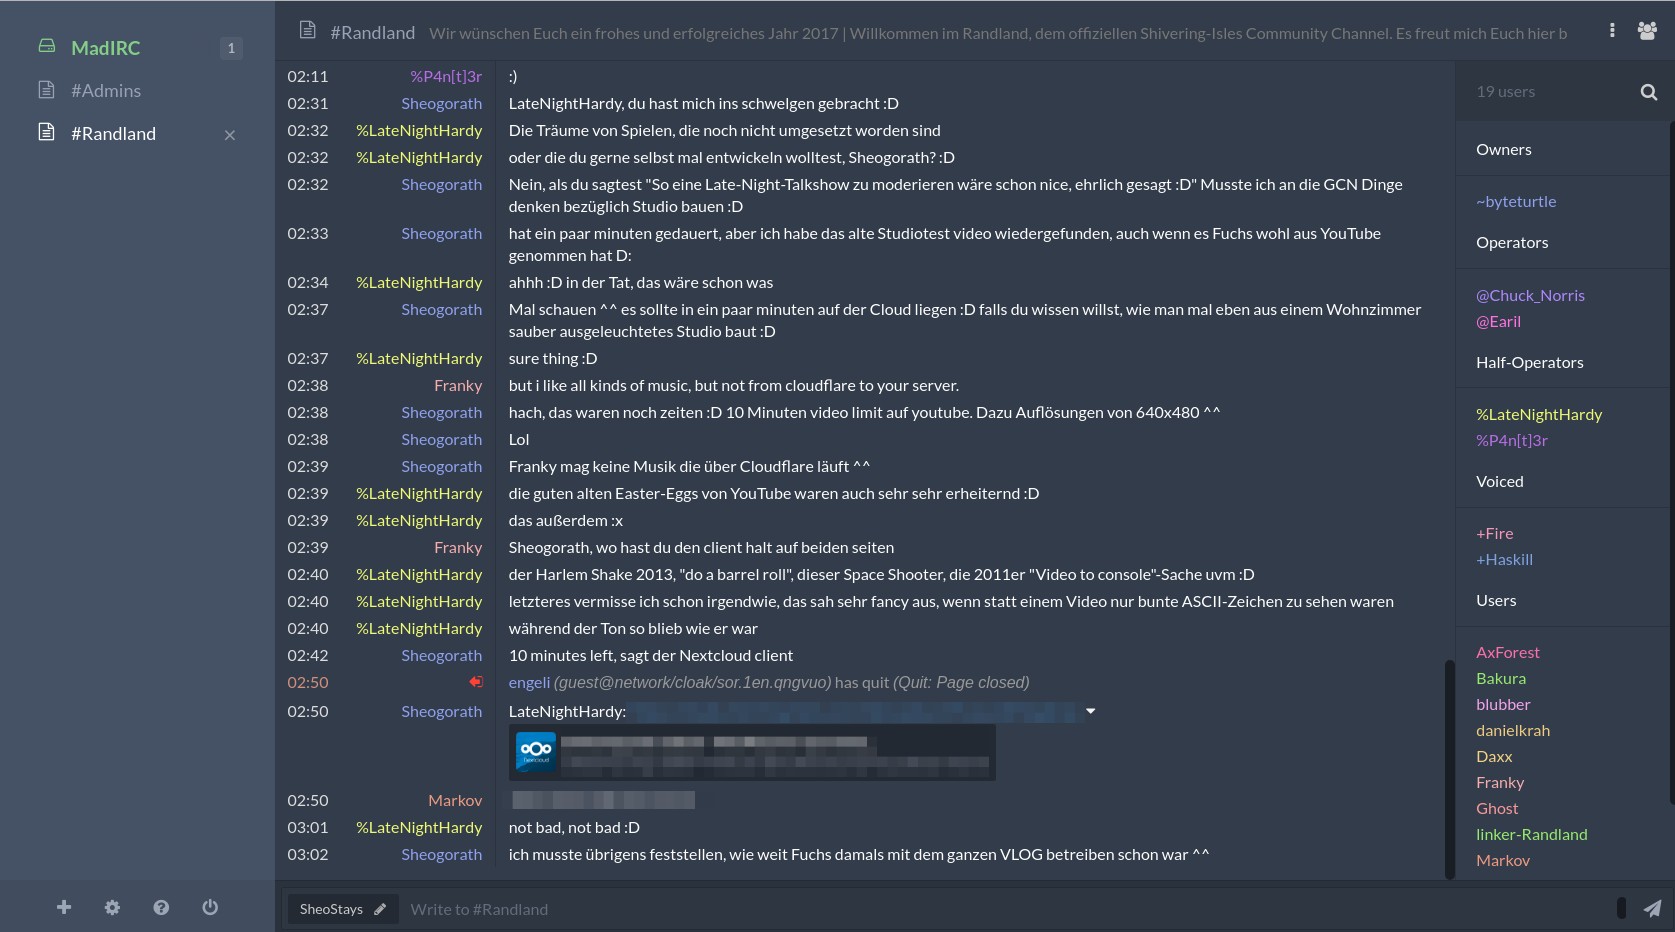Click into the Write to #Randland field
This screenshot has height=932, width=1675.
pos(1005,909)
